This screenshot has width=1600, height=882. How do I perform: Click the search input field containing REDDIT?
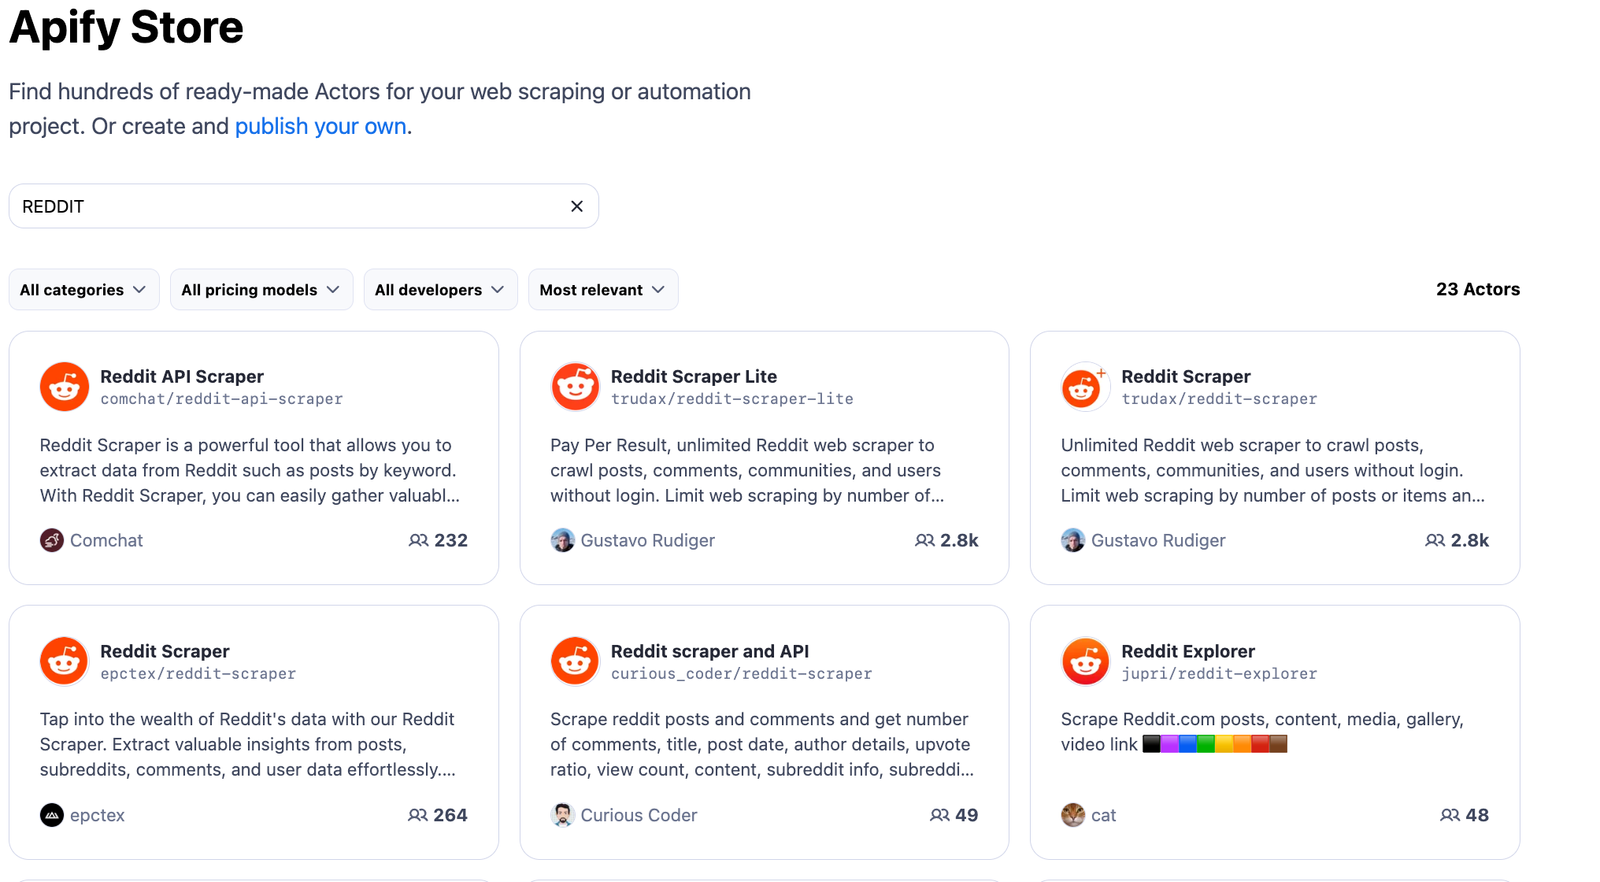coord(290,206)
